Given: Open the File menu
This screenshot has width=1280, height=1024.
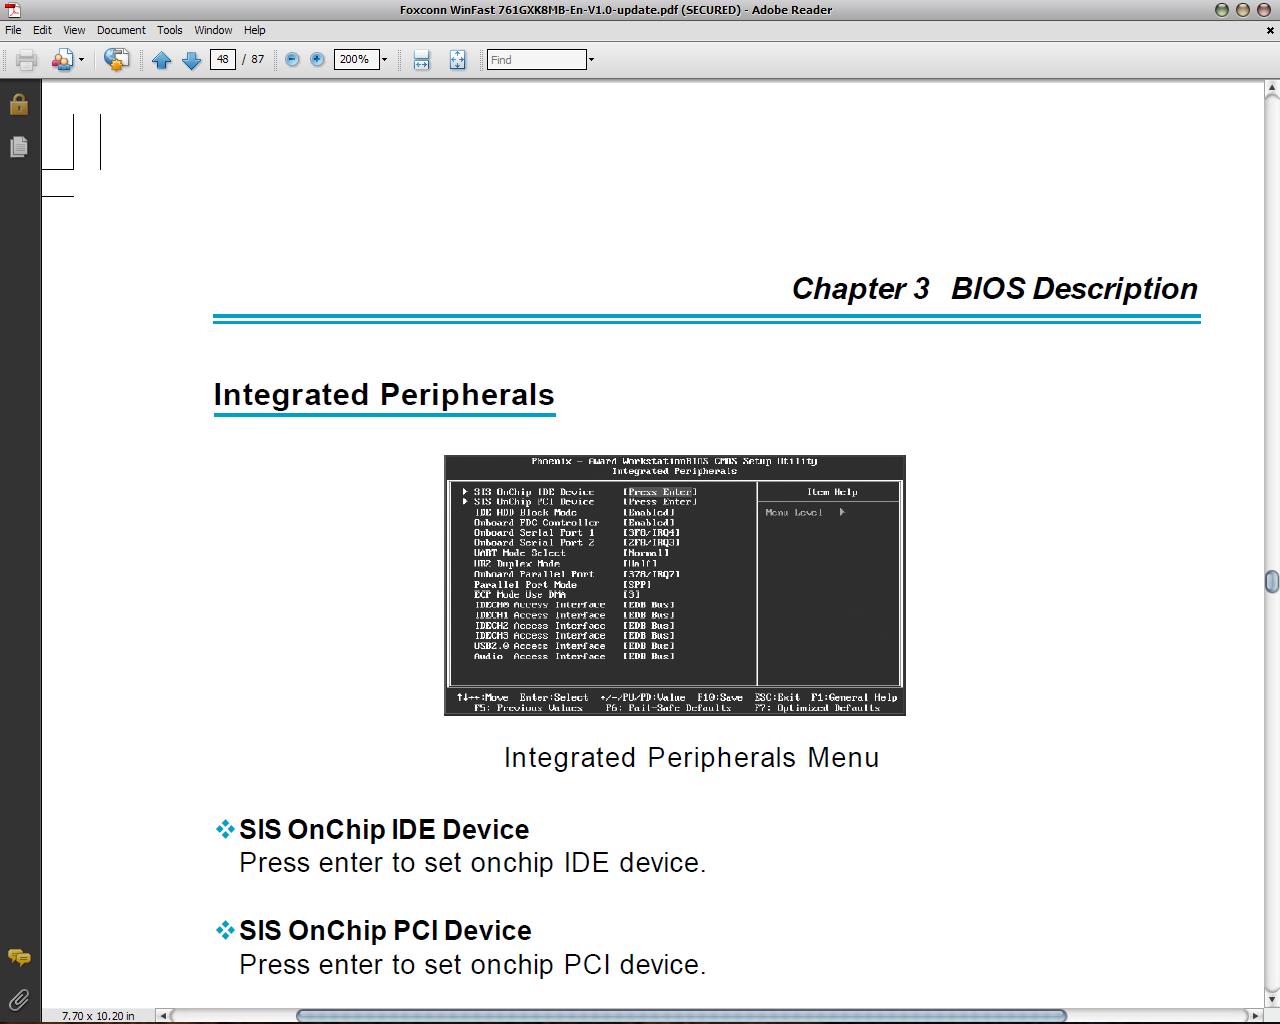Looking at the screenshot, I should 13,30.
